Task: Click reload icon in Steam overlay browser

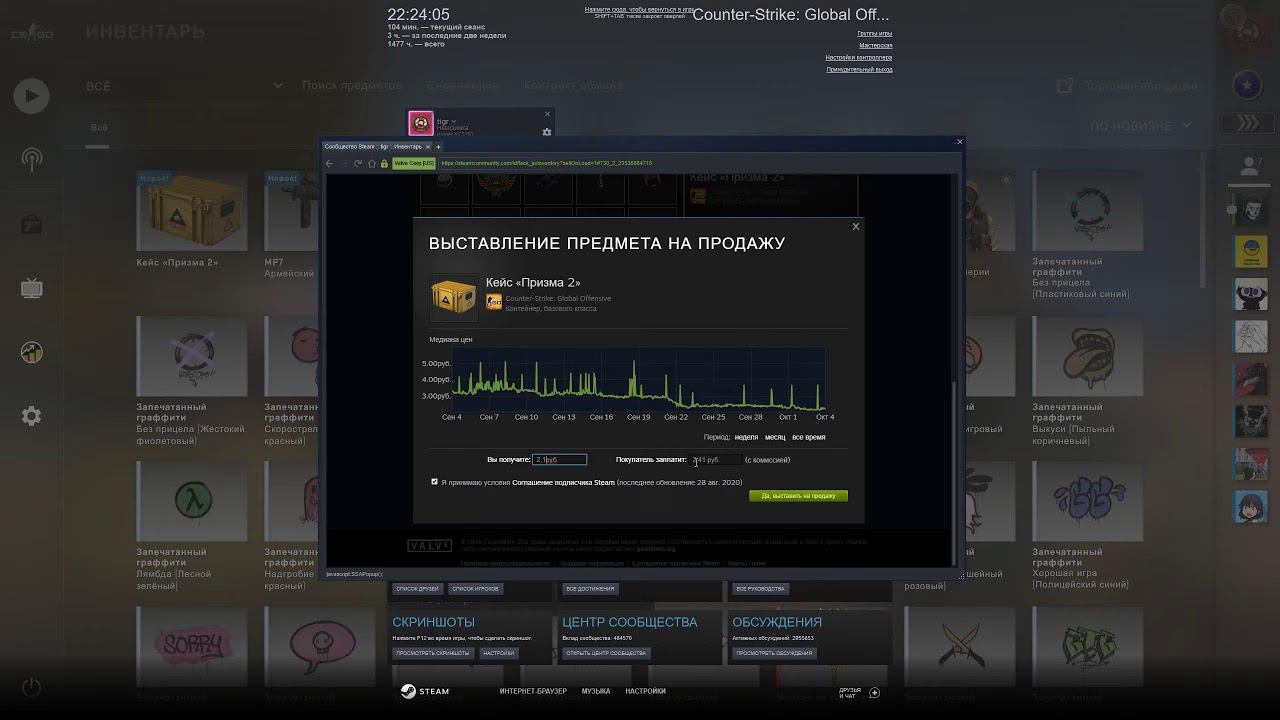Action: (358, 163)
